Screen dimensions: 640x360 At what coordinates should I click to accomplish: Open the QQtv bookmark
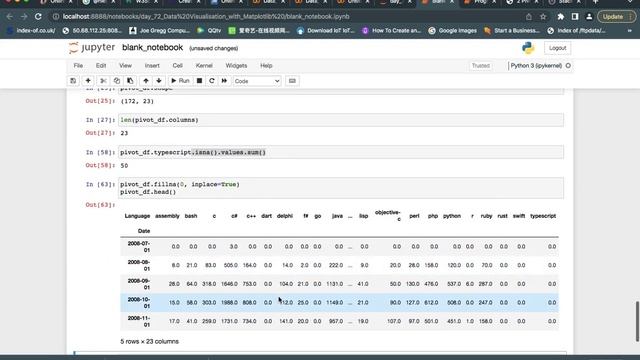click(209, 31)
